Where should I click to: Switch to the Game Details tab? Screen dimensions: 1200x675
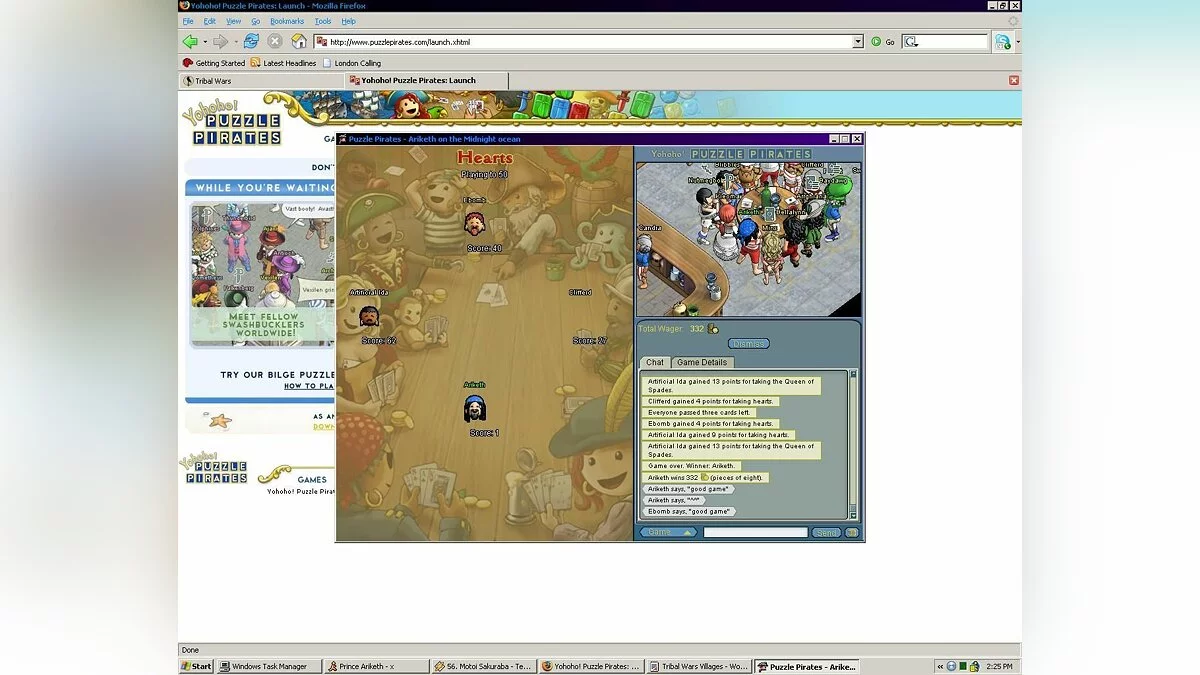(x=701, y=362)
